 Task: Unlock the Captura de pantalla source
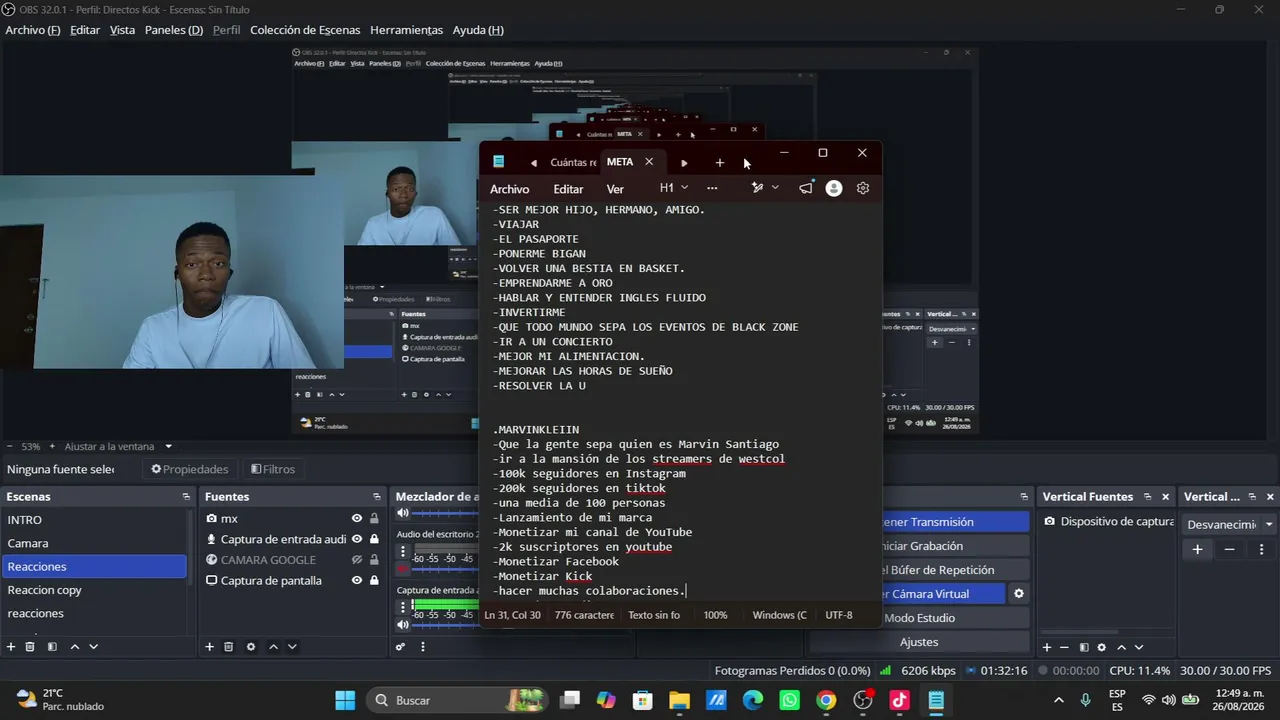(x=374, y=580)
